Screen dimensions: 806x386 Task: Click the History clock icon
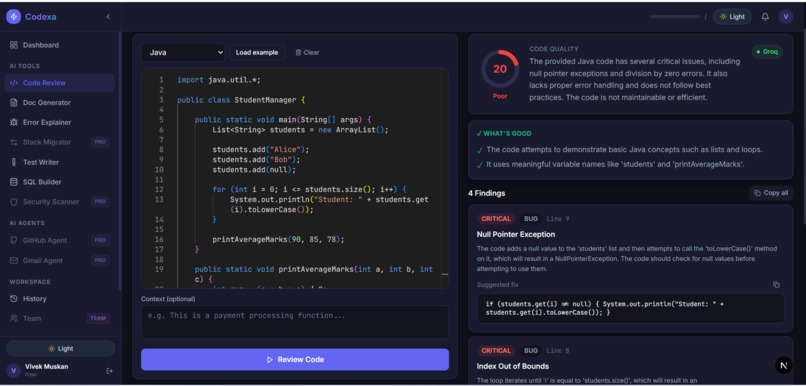[14, 299]
